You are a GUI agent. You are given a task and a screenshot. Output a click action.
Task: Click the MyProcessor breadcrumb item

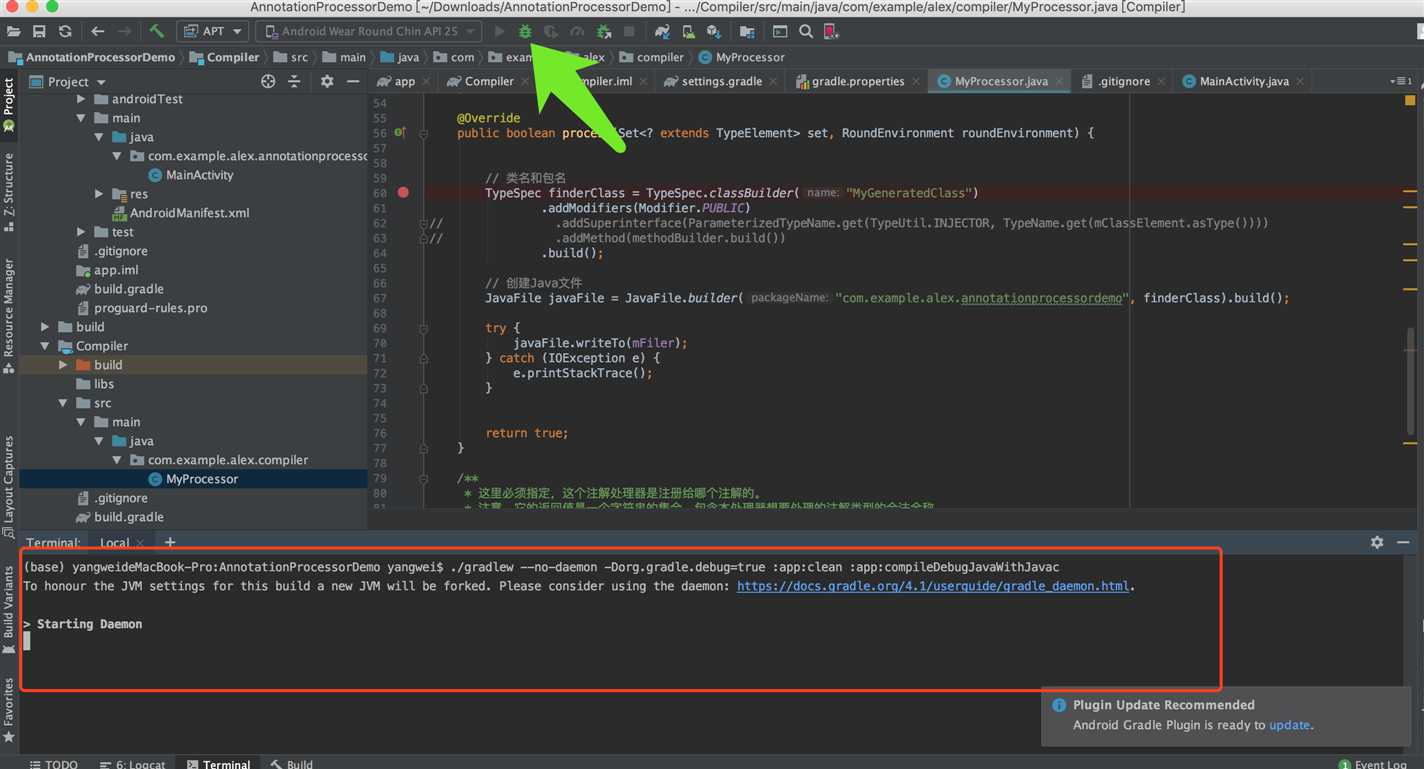click(x=741, y=57)
